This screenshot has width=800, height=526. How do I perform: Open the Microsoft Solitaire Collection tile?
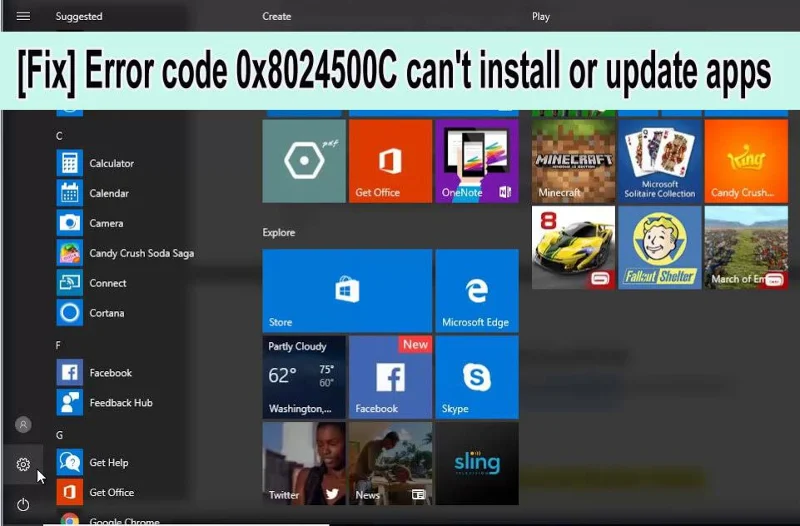pyautogui.click(x=660, y=161)
